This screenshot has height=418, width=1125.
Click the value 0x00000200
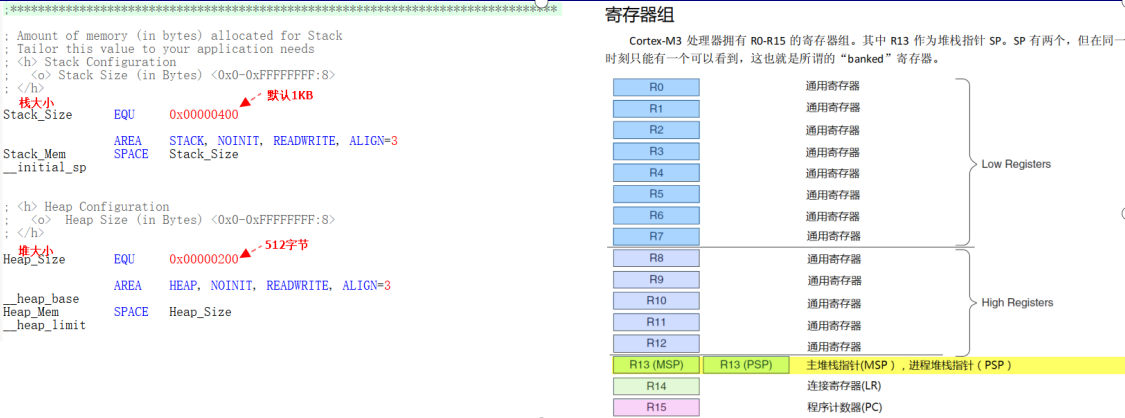(204, 260)
